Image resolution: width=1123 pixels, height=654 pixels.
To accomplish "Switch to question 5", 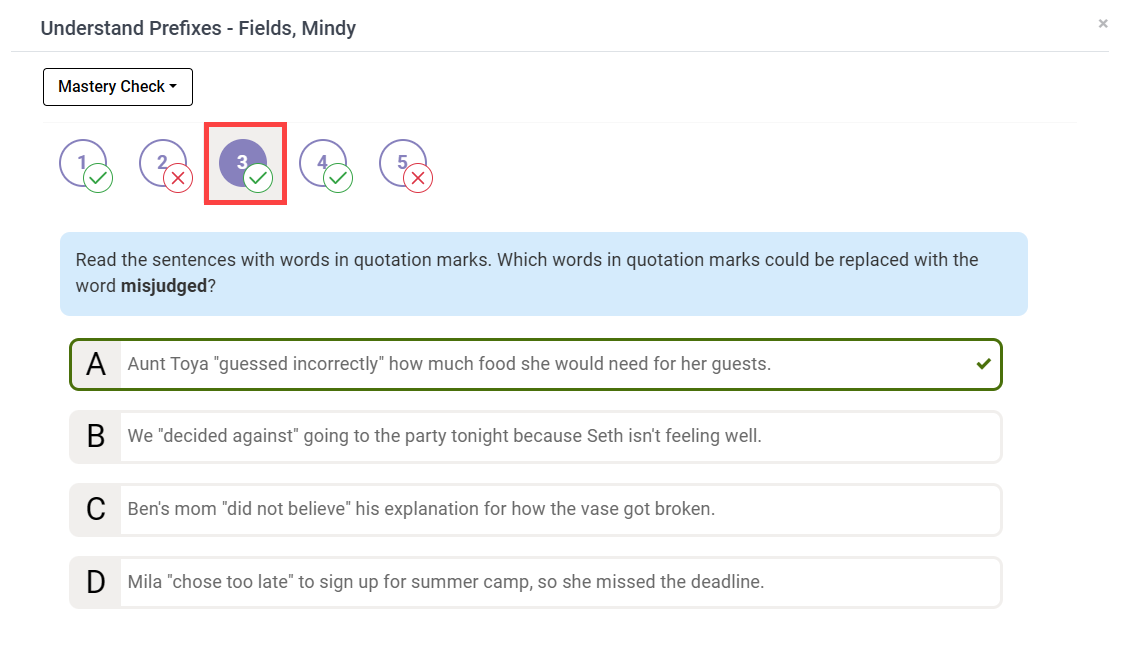I will pos(405,162).
